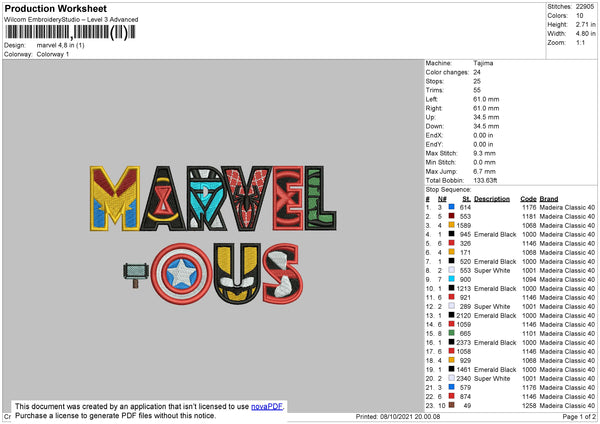
Task: Click the Captain Marvel letter M
Action: [x=115, y=198]
